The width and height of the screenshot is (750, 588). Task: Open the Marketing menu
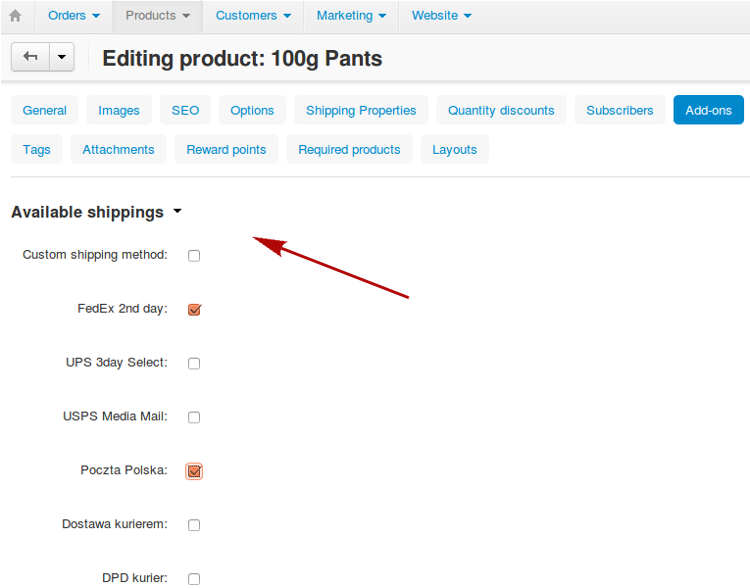(x=351, y=16)
